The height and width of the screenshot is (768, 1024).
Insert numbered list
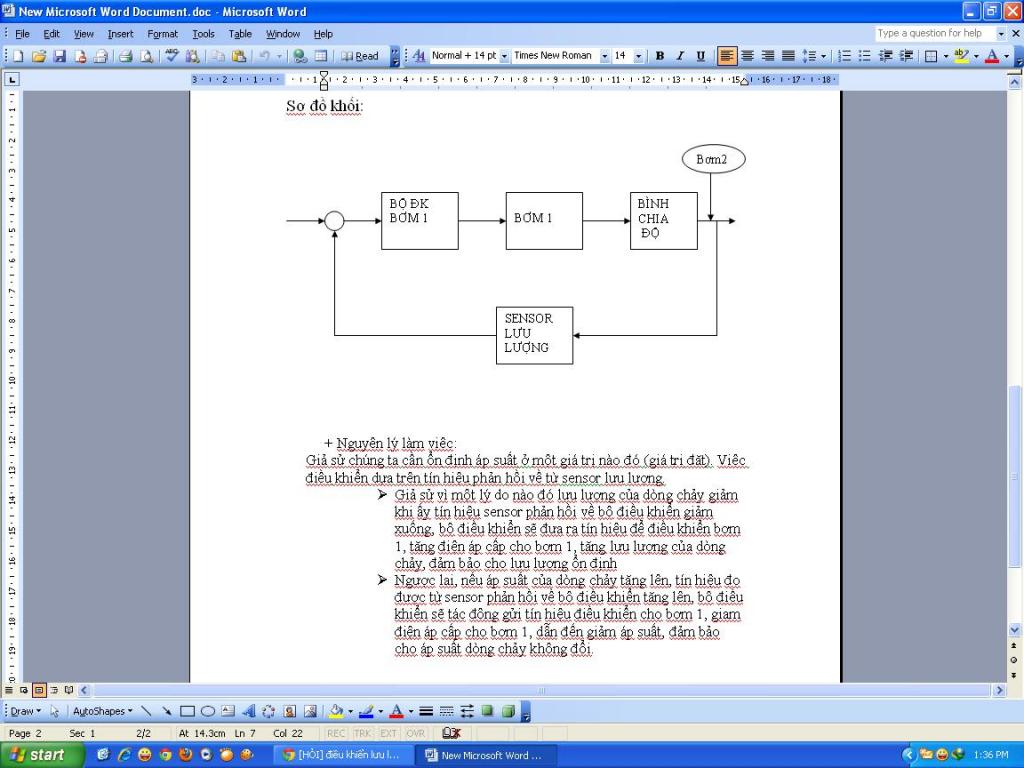point(844,56)
